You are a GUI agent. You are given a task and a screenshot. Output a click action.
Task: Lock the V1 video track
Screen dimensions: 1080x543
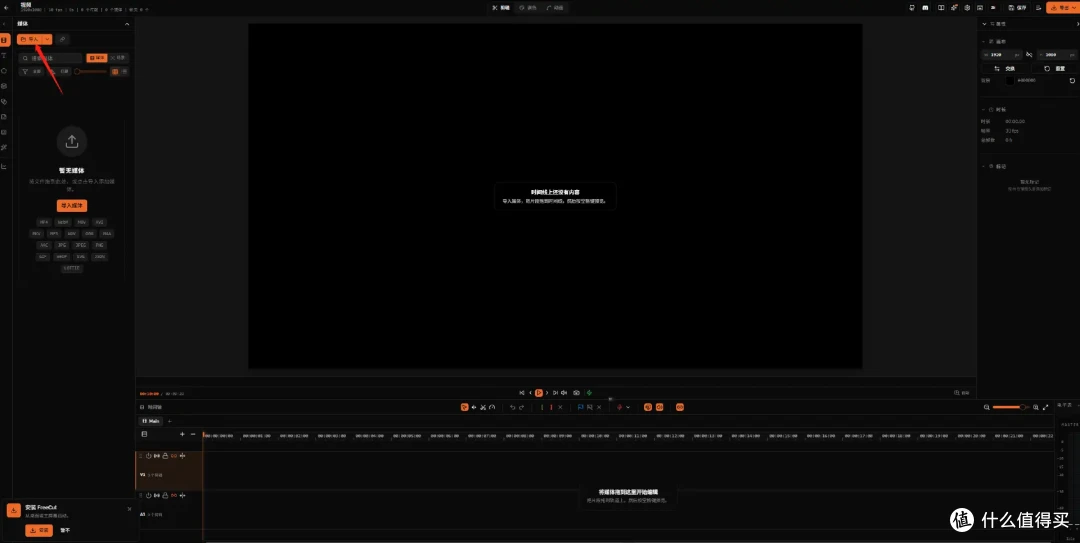pos(165,455)
